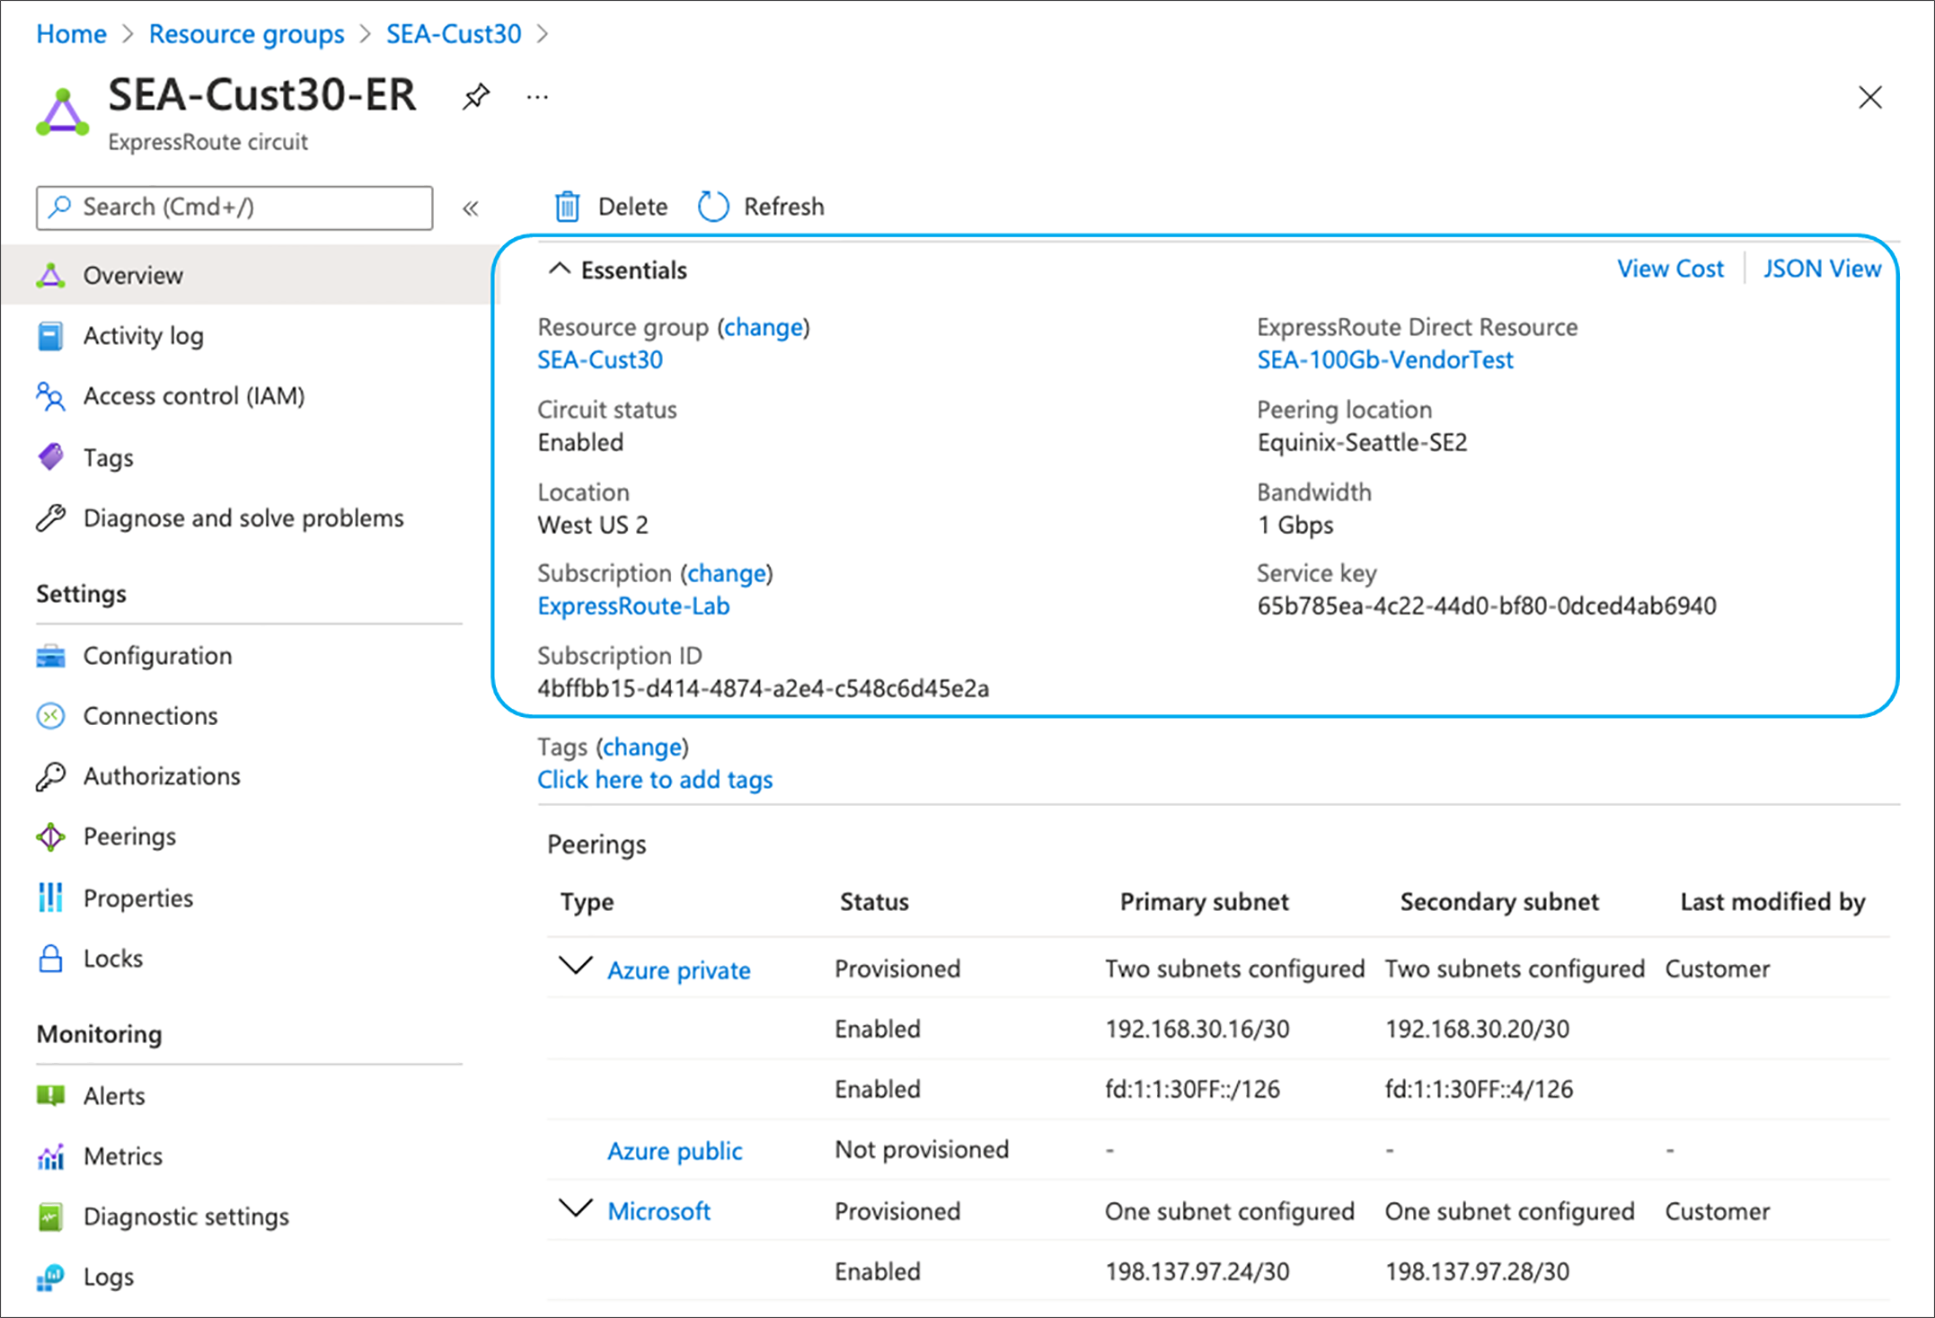Open SEA-Cust30 resource group link

600,360
